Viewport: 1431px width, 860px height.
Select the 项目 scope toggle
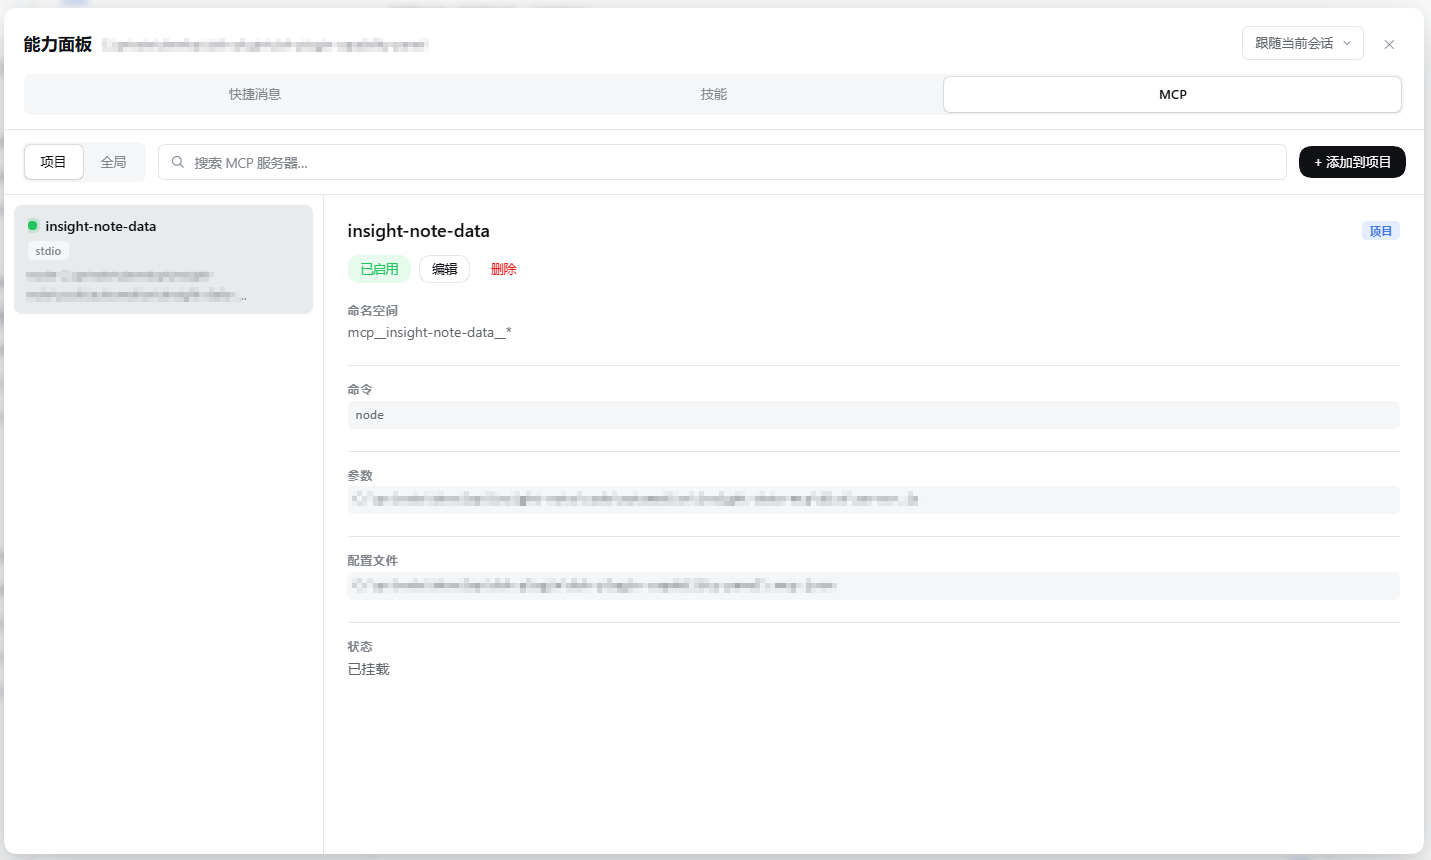[x=54, y=162]
